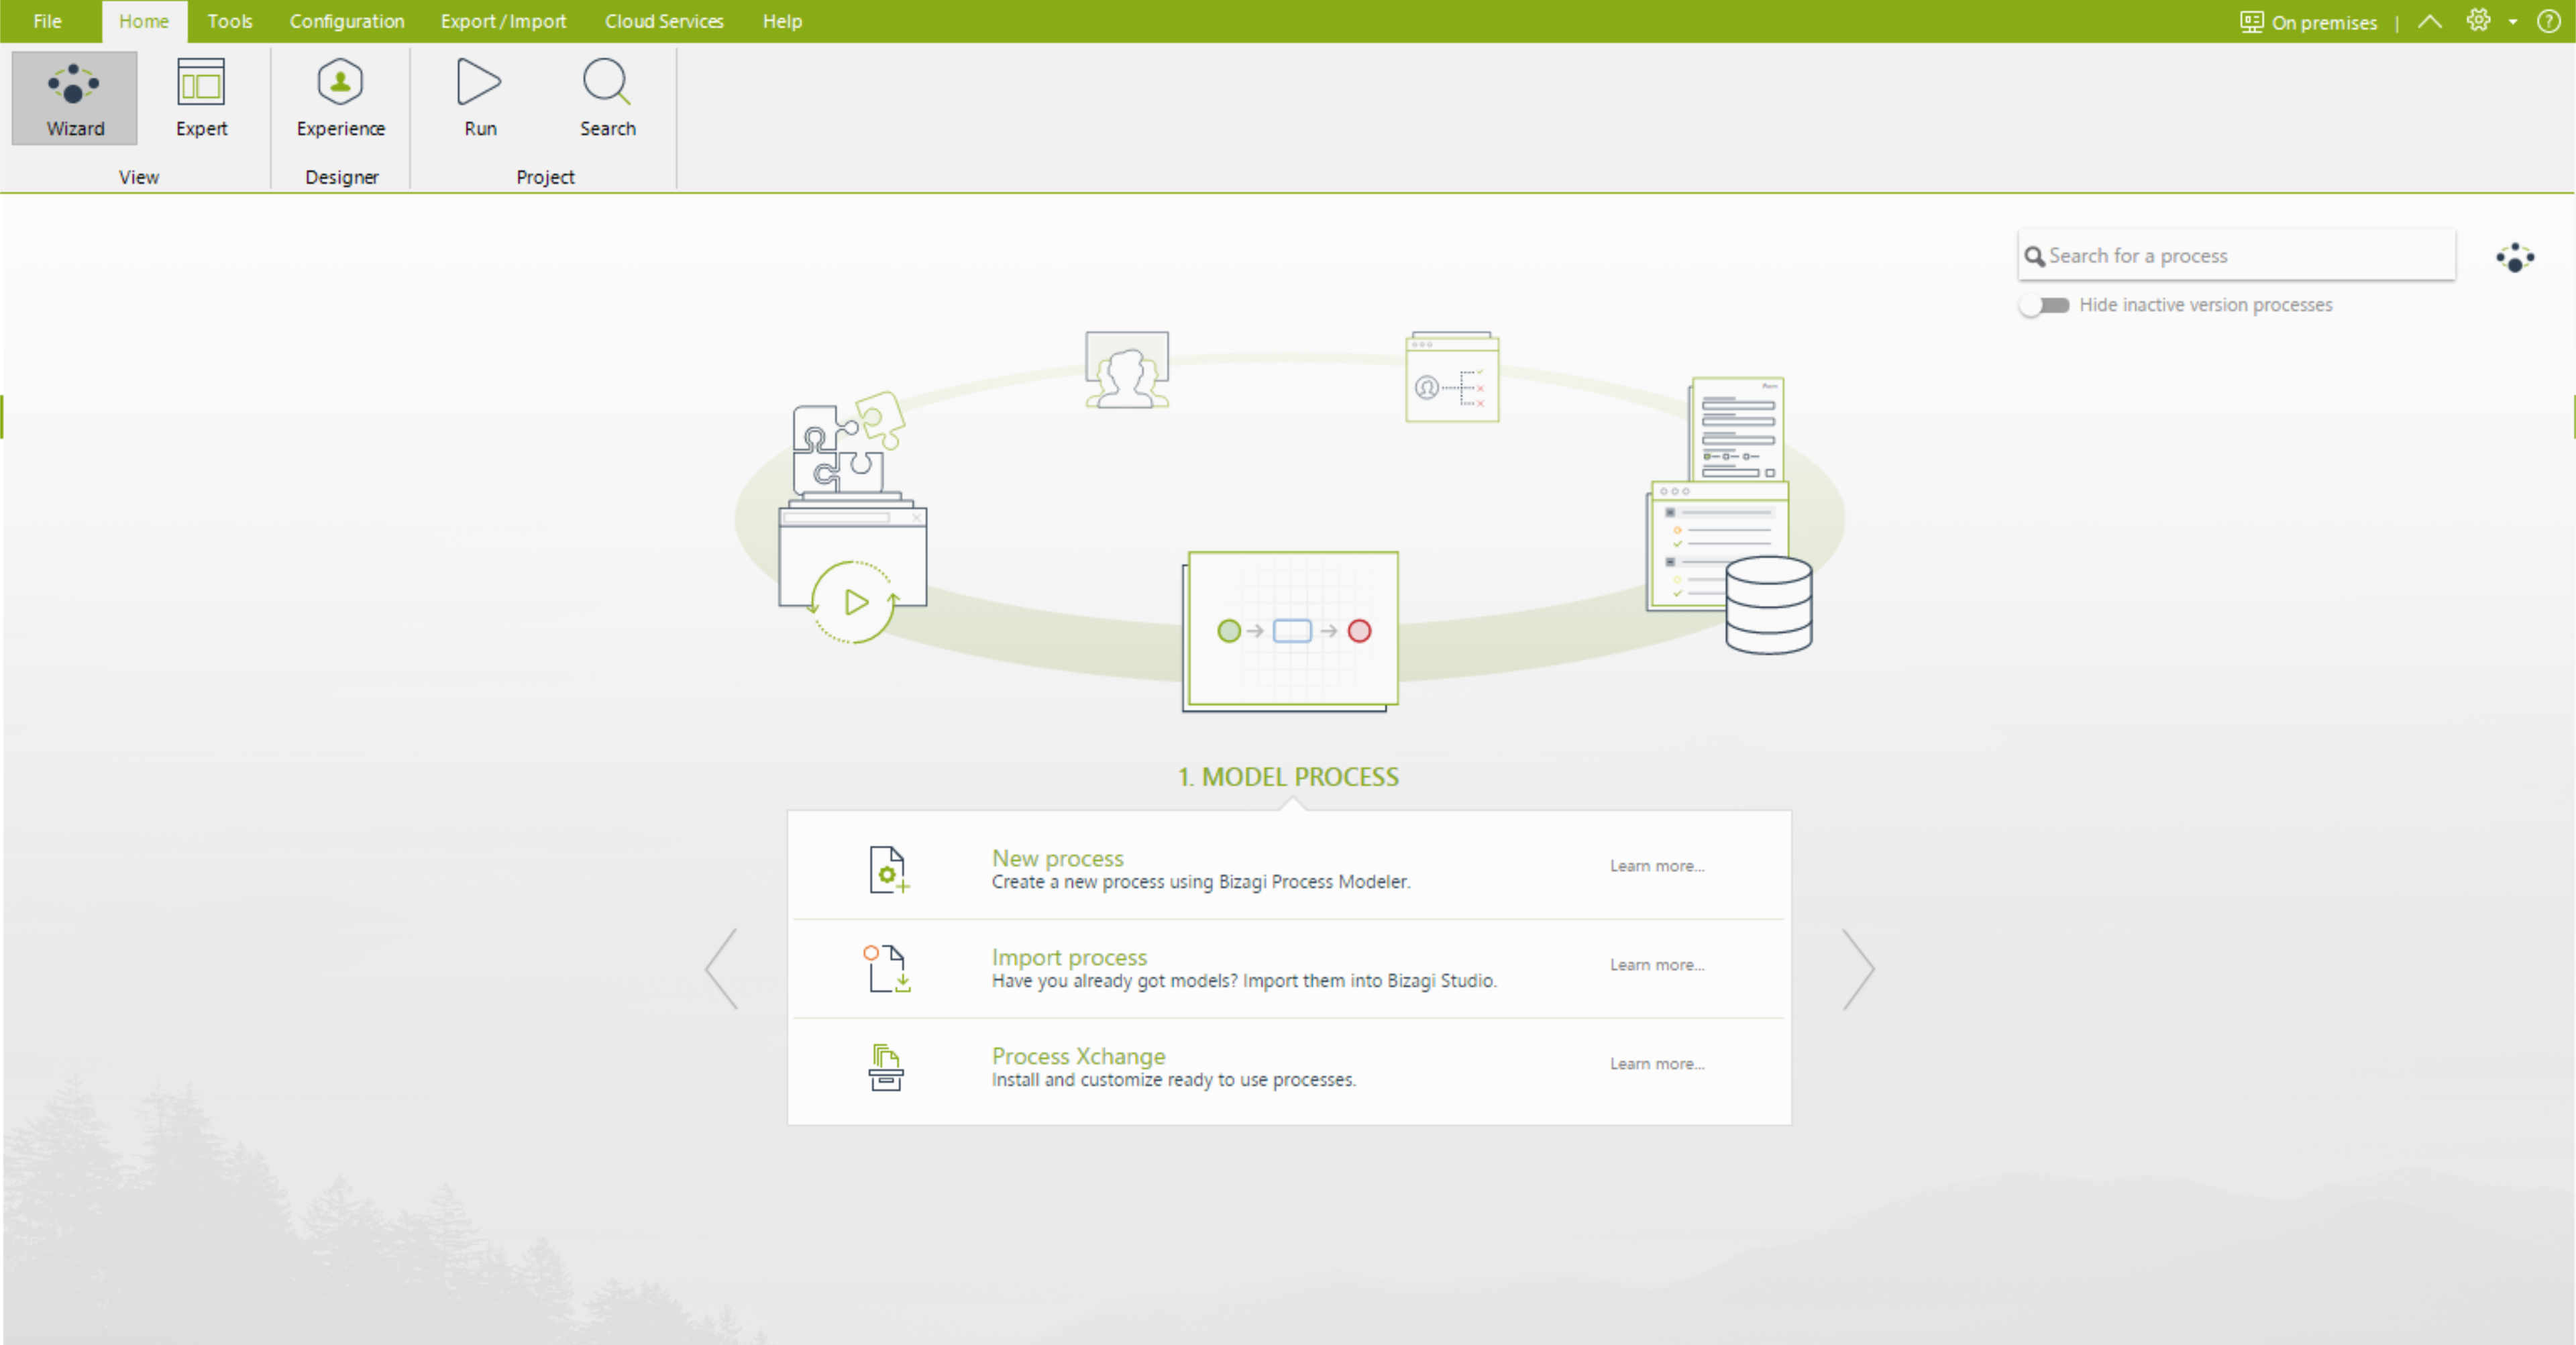Click the On premises environment indicator

click(2308, 22)
